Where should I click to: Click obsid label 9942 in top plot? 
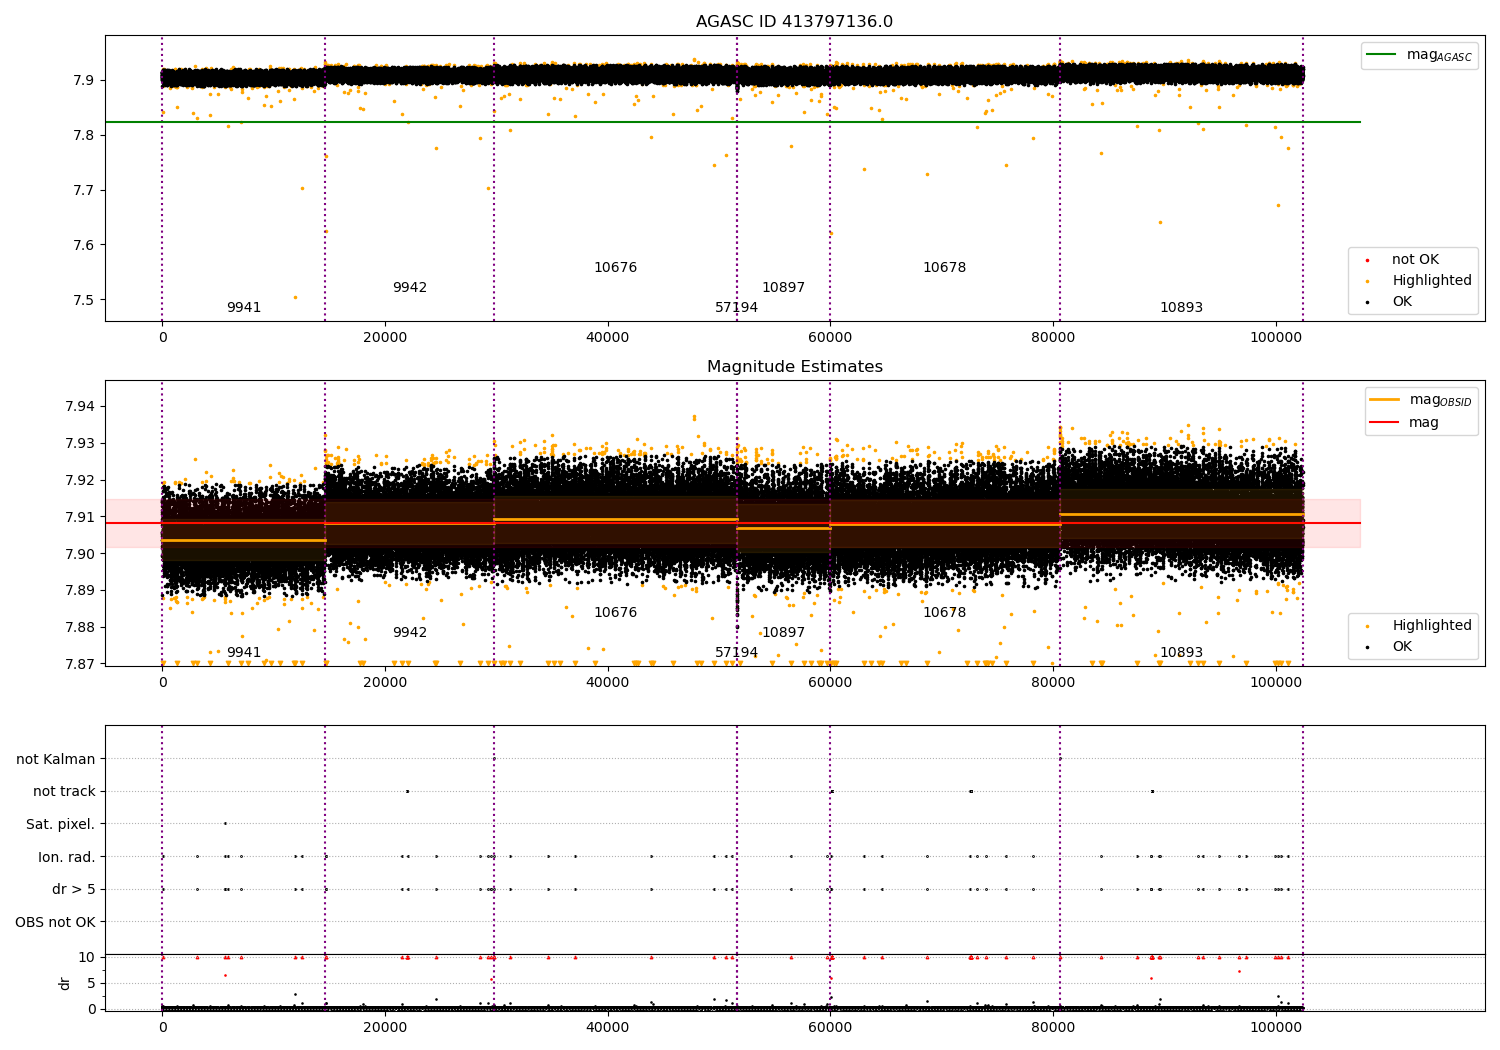(x=410, y=288)
